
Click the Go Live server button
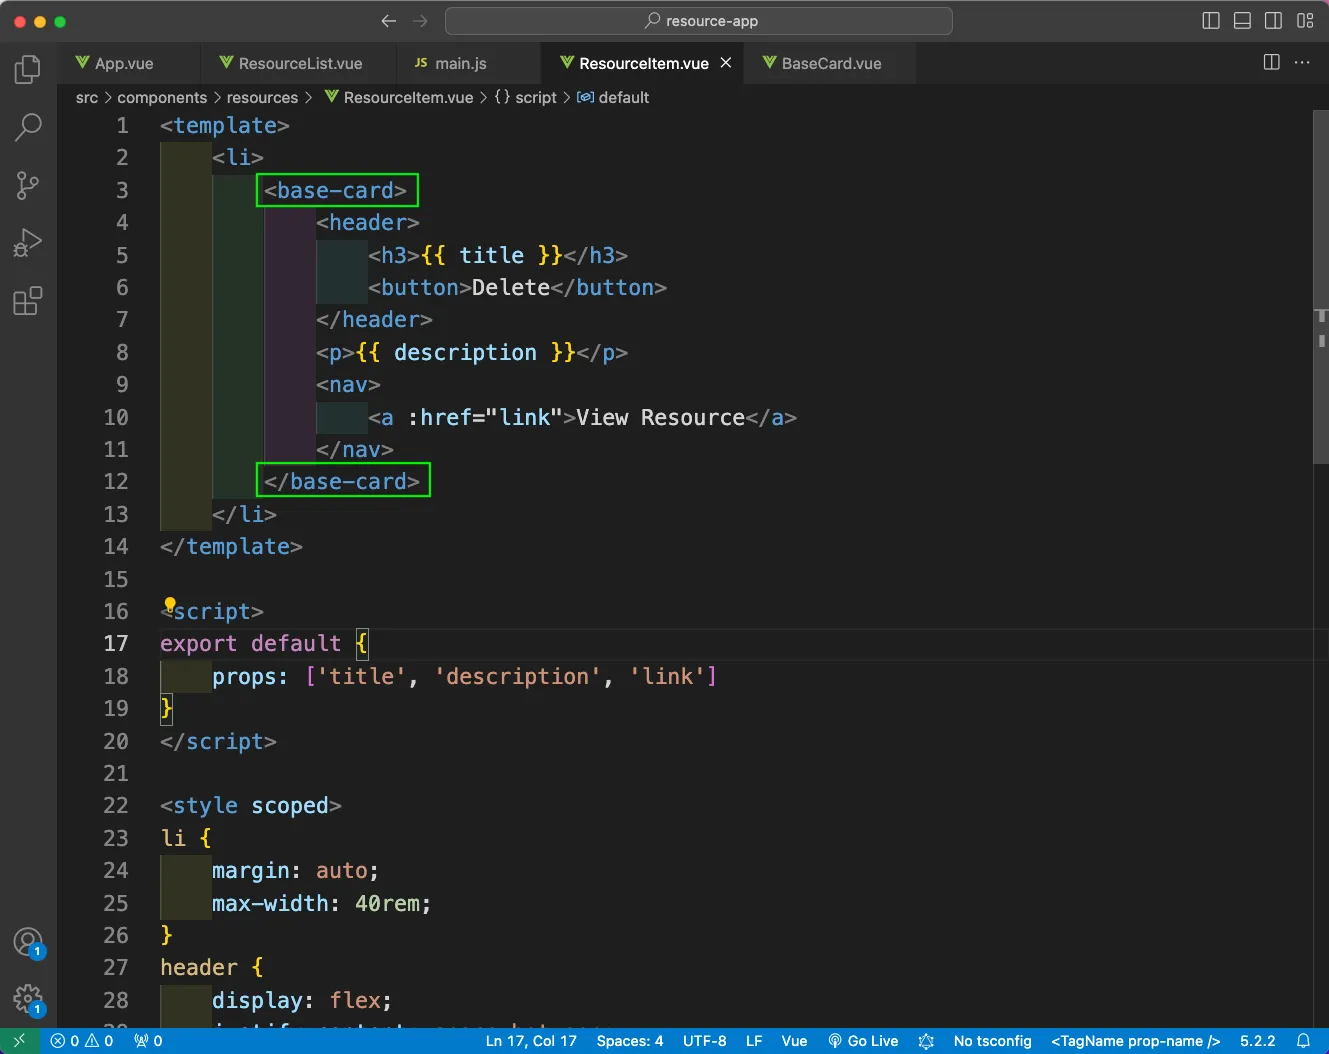coord(863,1041)
